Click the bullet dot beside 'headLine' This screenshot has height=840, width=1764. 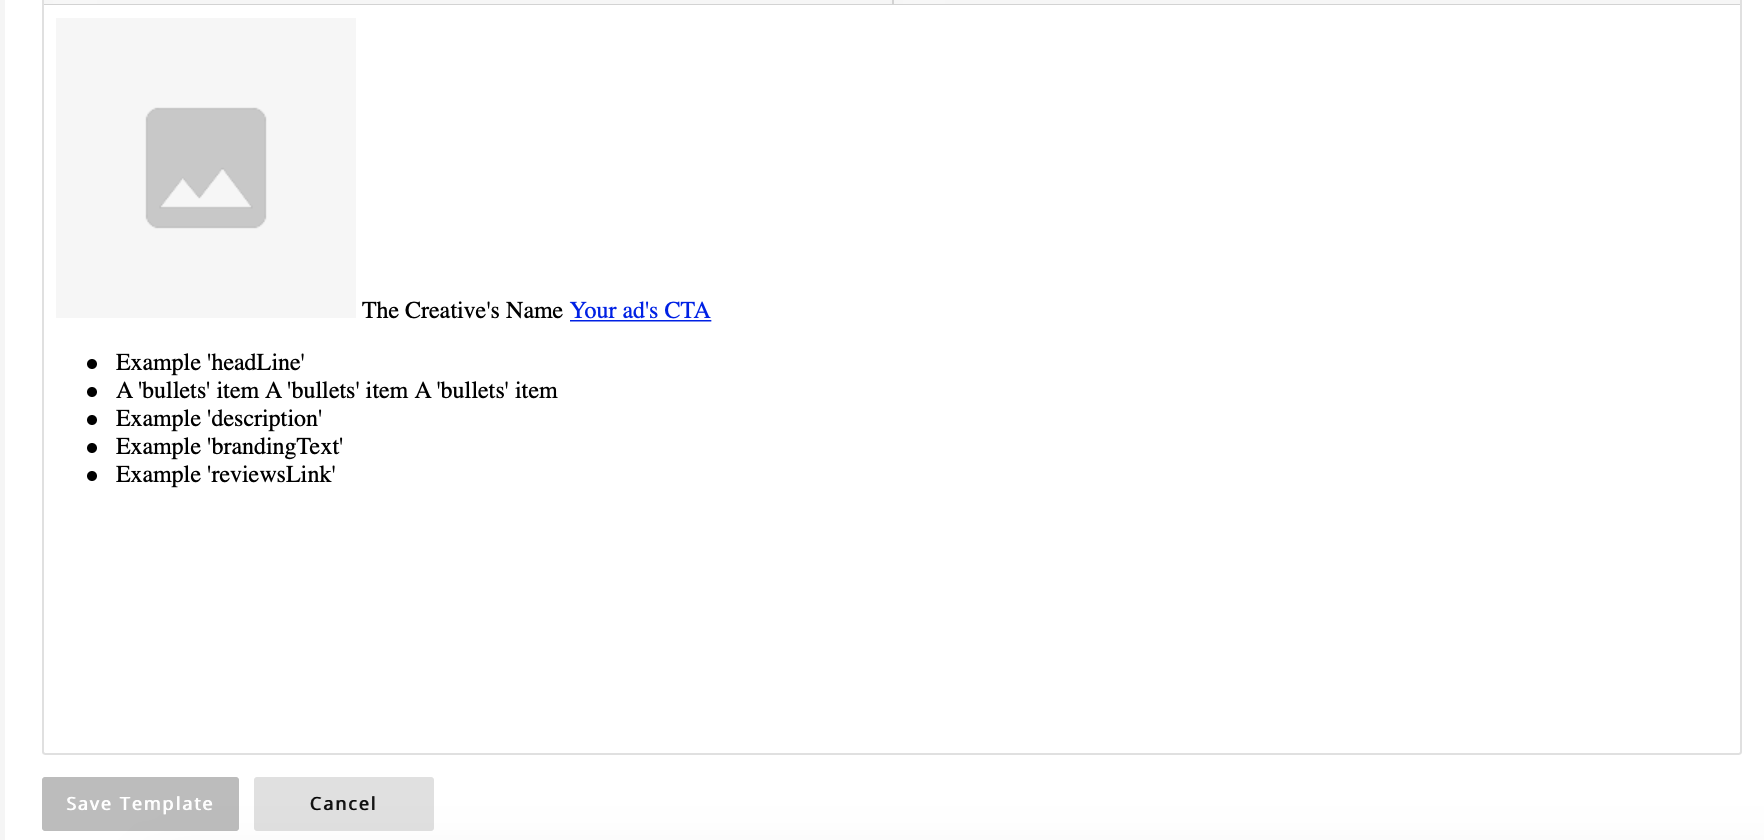92,364
